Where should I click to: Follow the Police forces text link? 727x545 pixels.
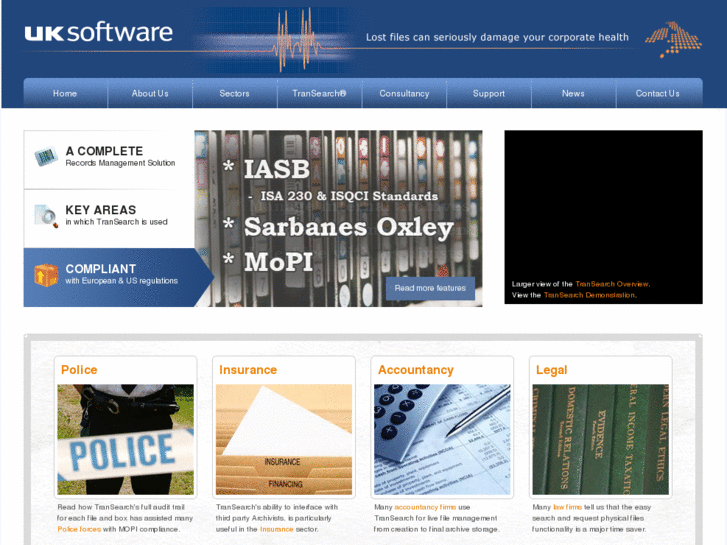(x=79, y=529)
